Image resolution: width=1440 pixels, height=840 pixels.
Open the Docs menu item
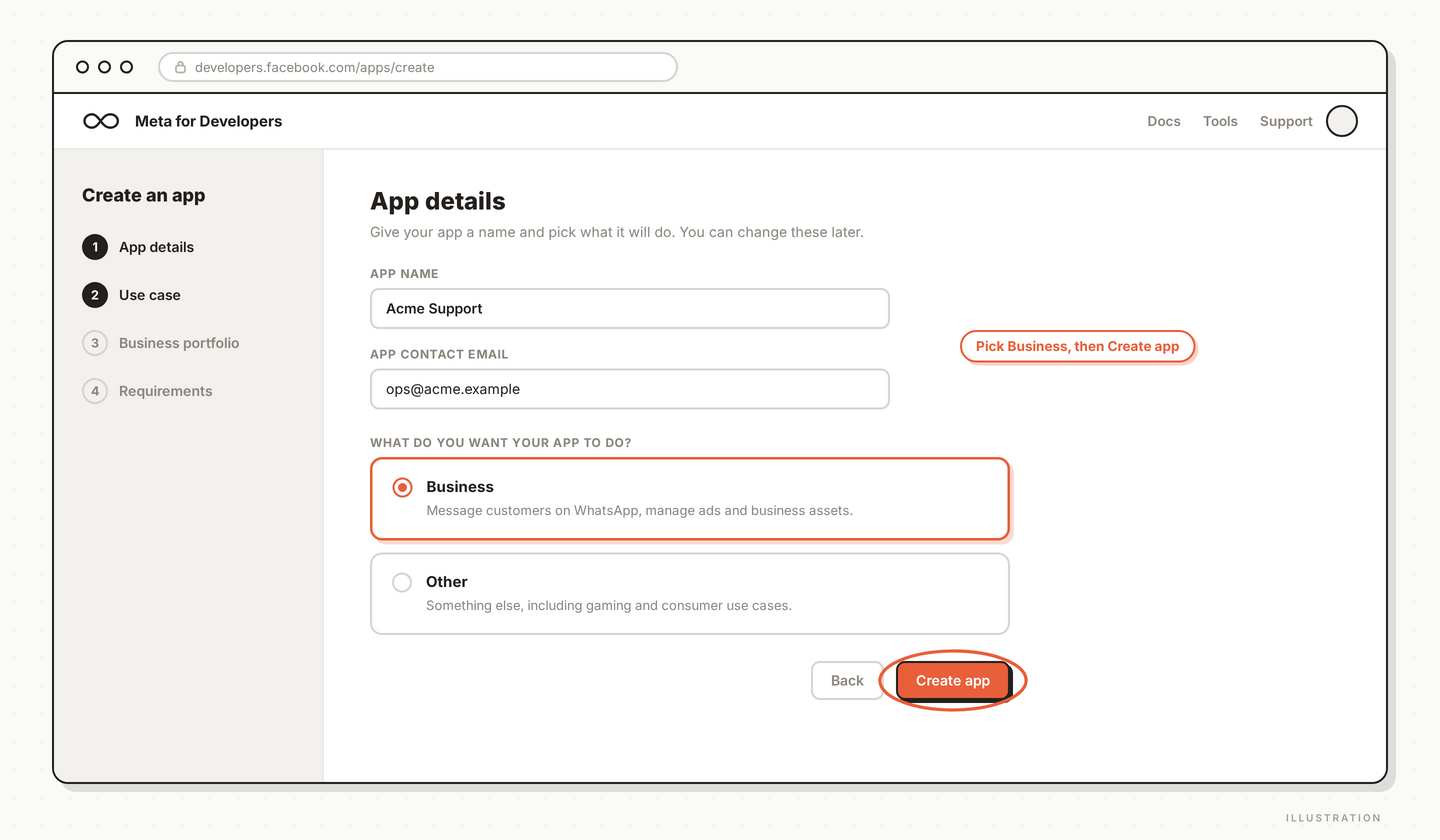(1164, 121)
